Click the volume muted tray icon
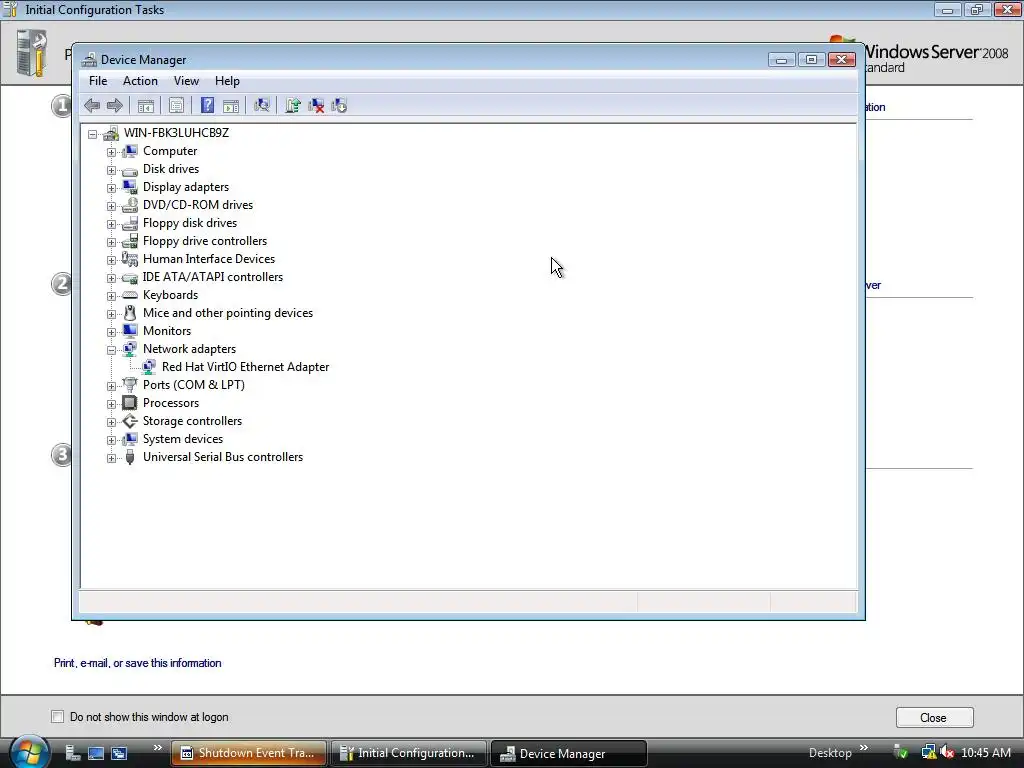1024x768 pixels. (948, 753)
